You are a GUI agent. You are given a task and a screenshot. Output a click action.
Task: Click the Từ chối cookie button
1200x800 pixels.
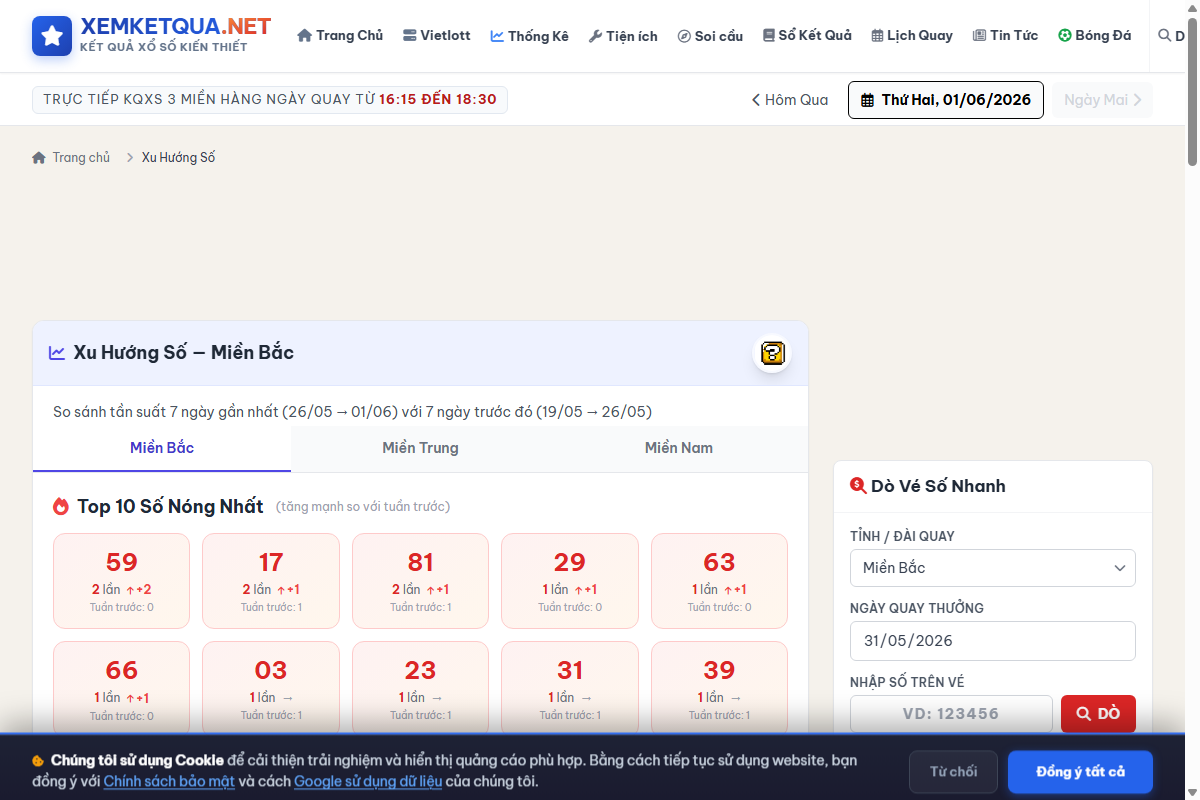953,772
